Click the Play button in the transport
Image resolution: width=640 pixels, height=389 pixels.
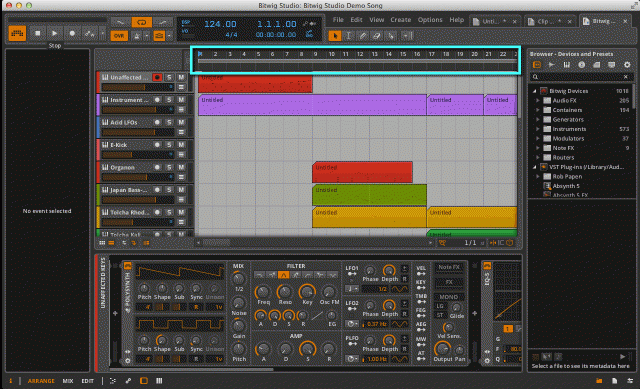pyautogui.click(x=54, y=33)
